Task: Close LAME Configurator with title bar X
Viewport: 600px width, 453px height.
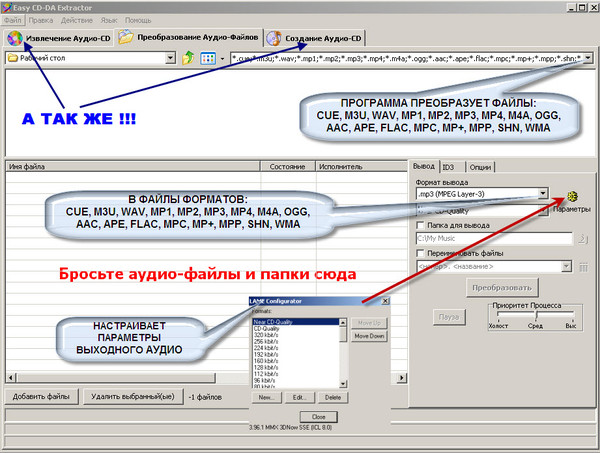Action: [385, 301]
